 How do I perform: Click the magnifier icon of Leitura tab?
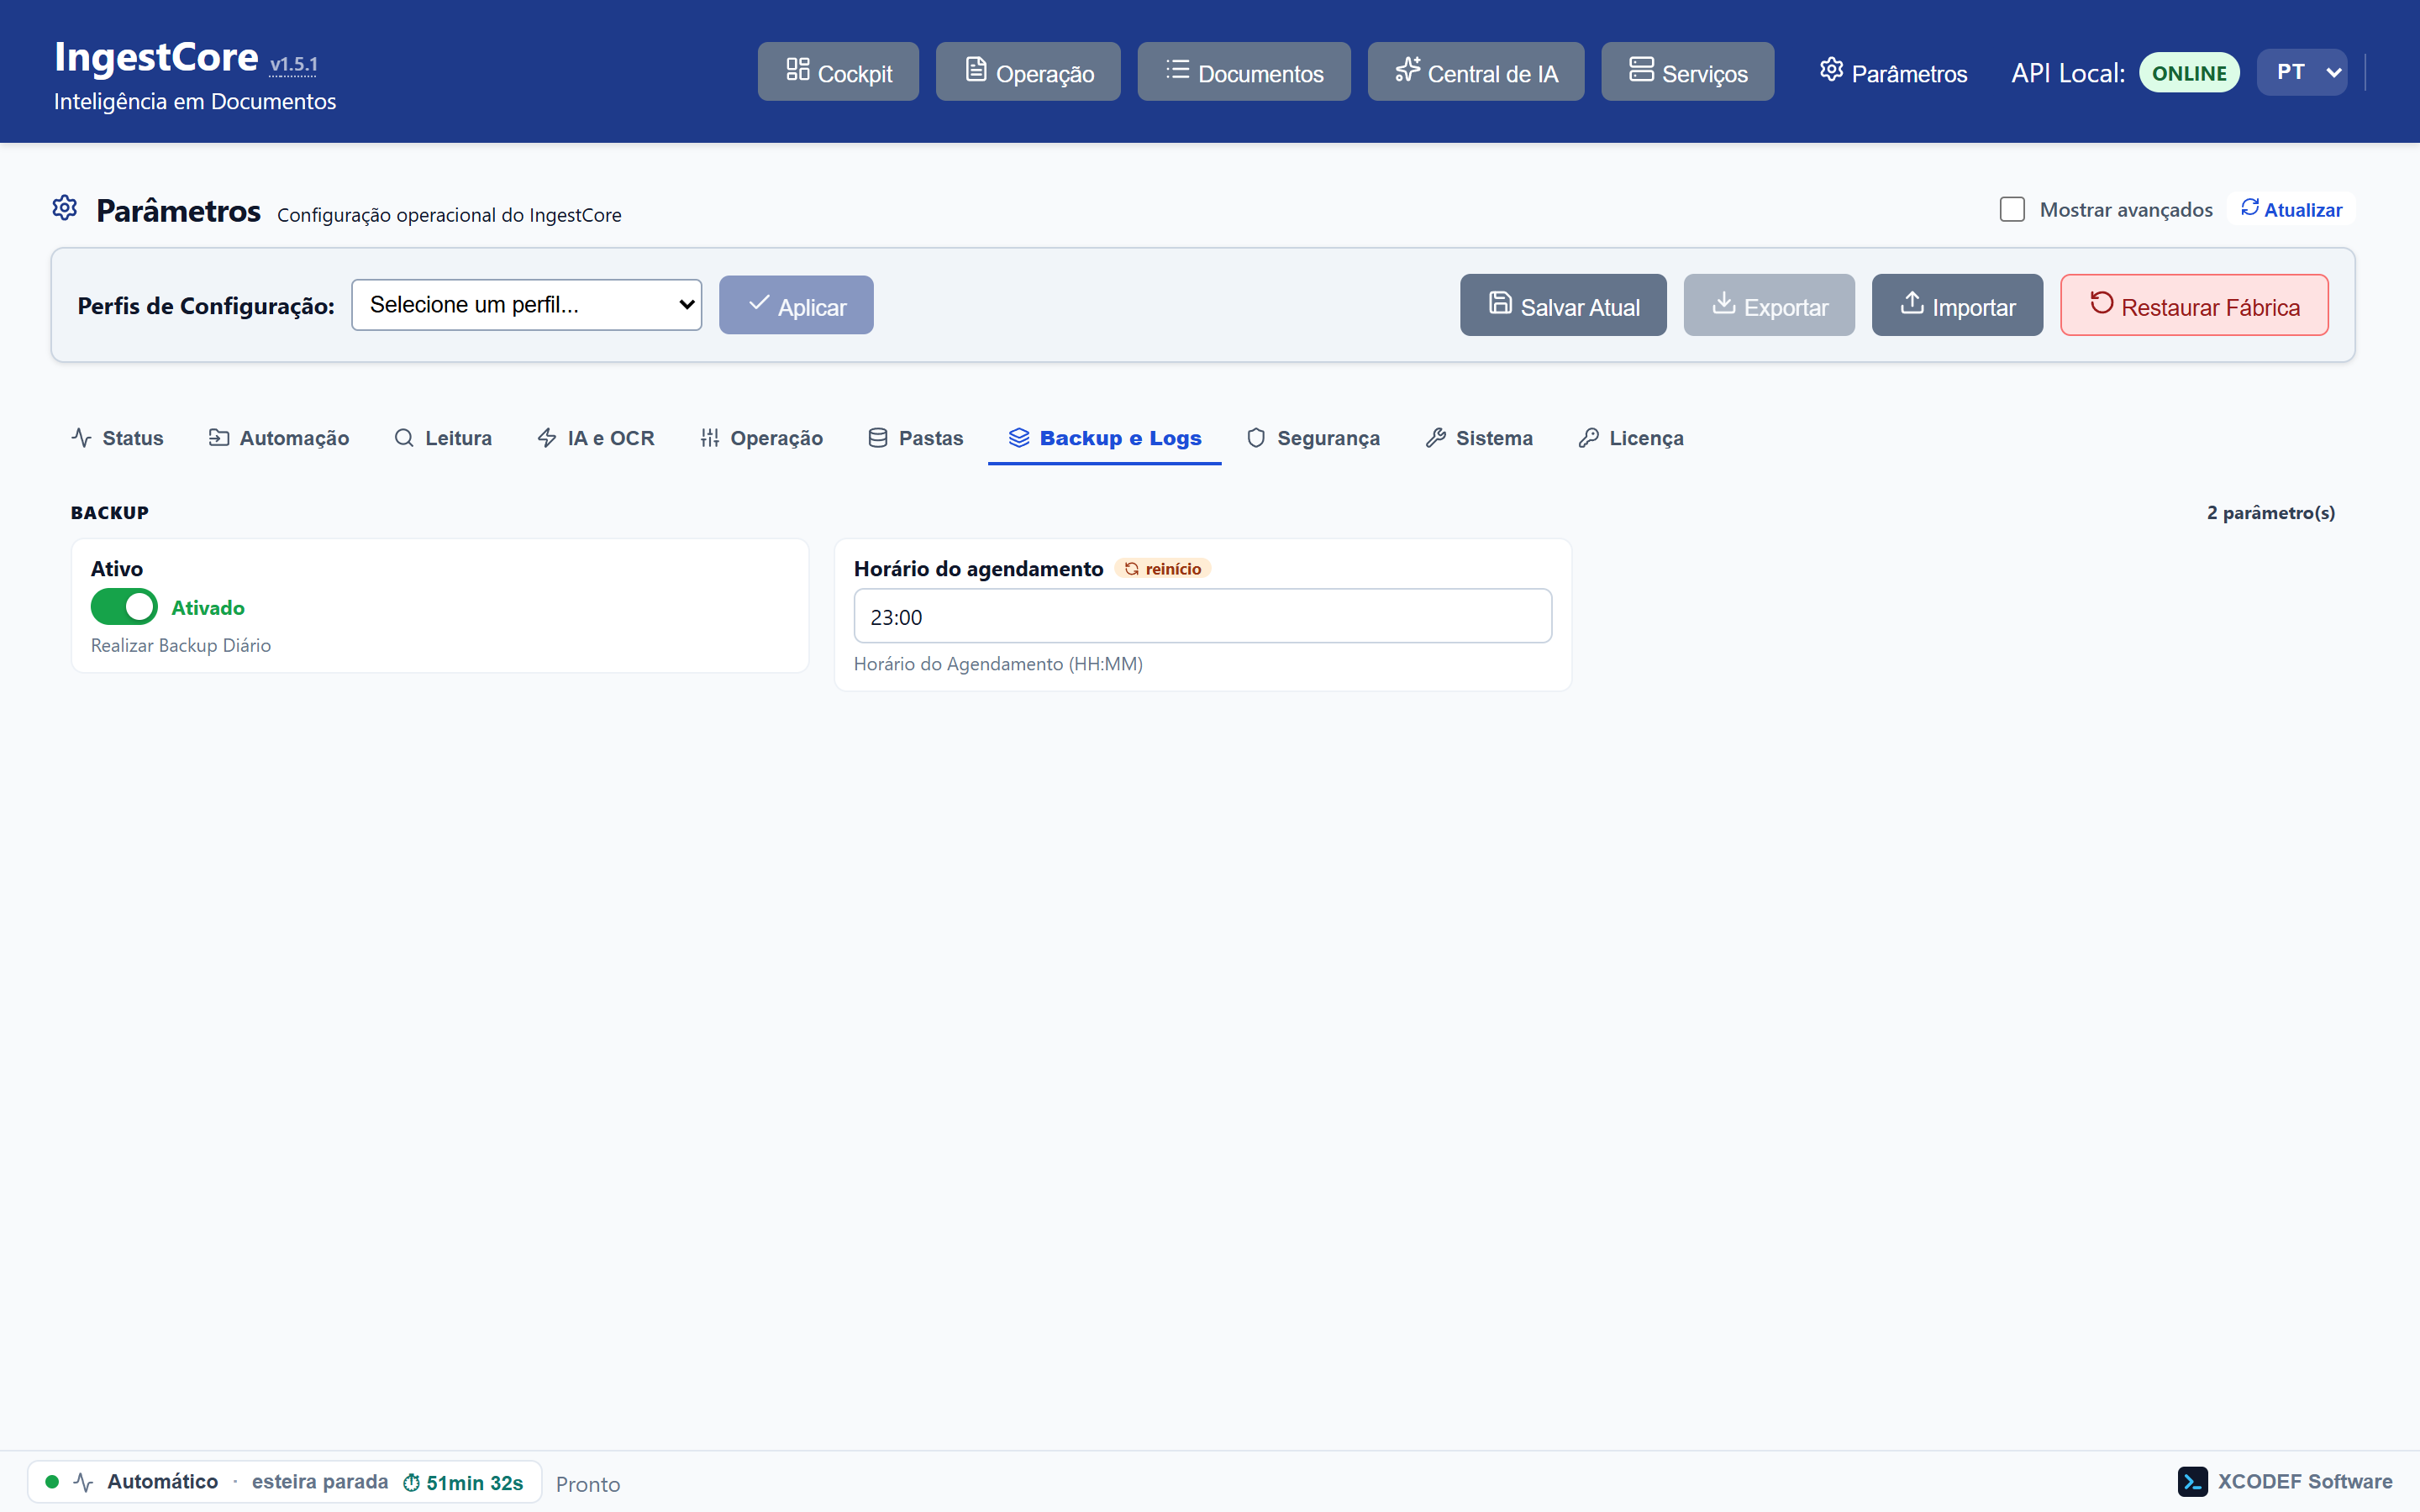[x=404, y=437]
